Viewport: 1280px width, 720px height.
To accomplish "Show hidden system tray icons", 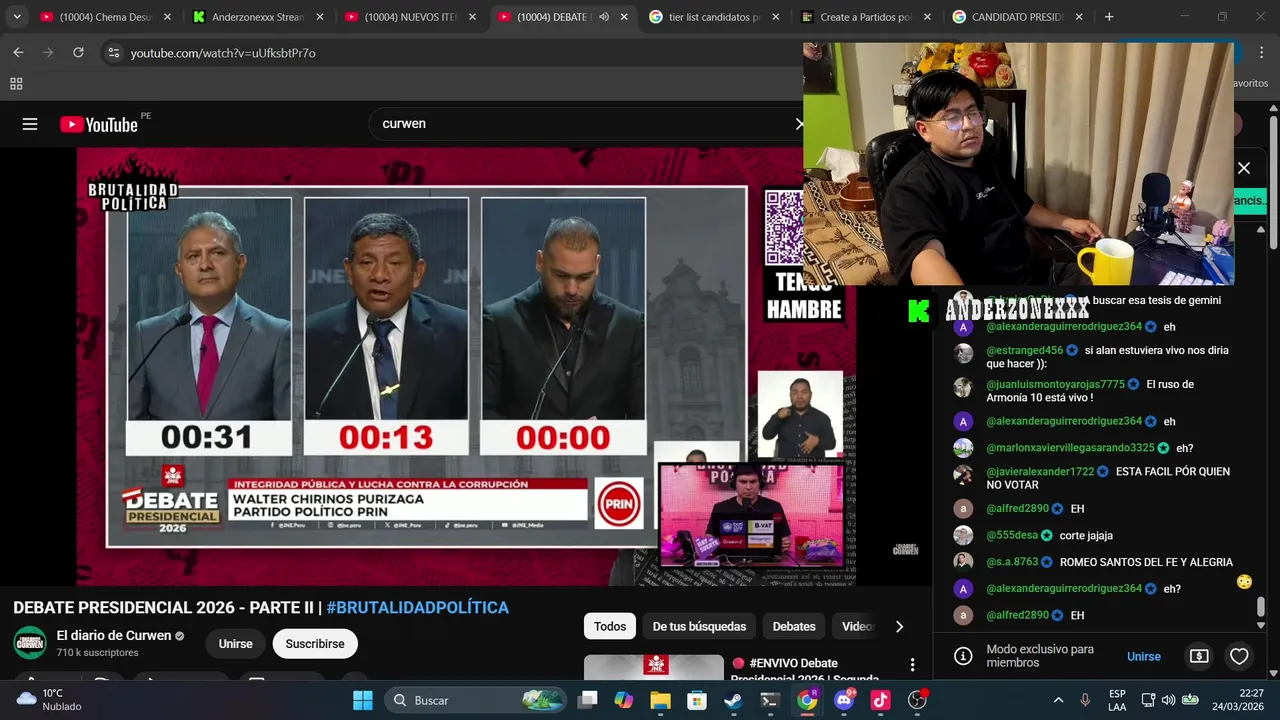I will 1058,700.
